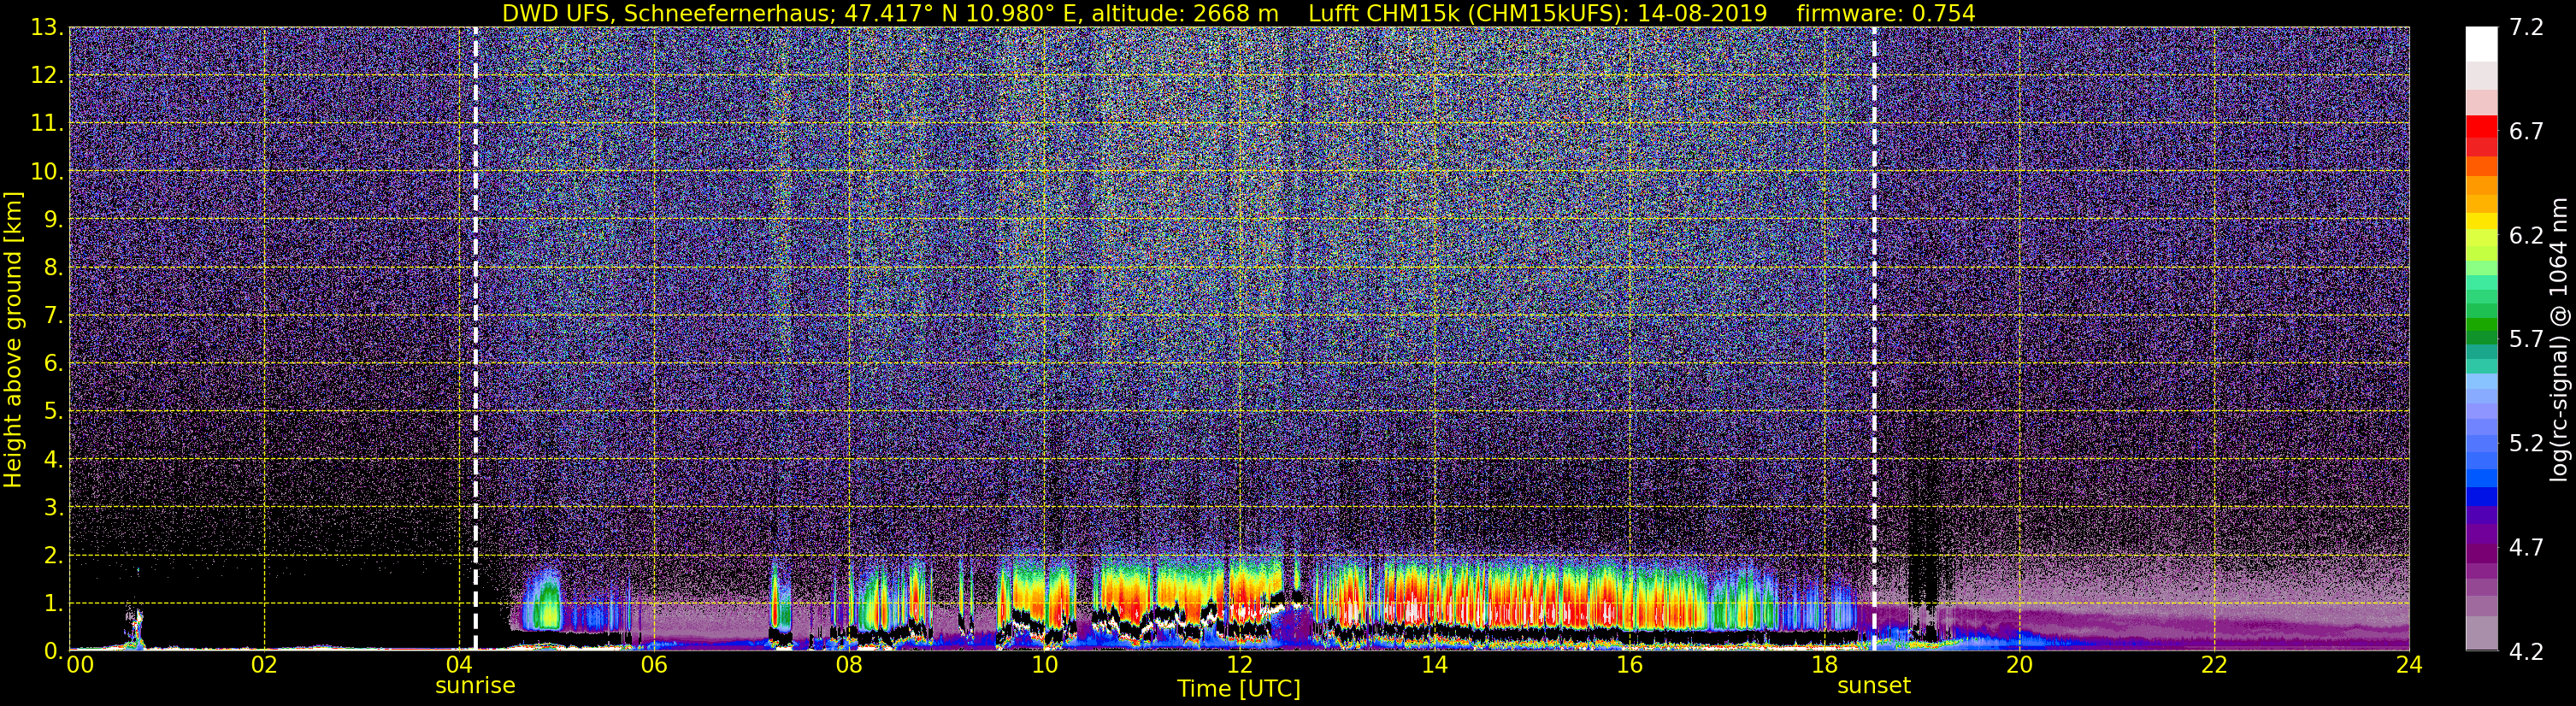Click the '3.' height axis tick label

click(53, 507)
